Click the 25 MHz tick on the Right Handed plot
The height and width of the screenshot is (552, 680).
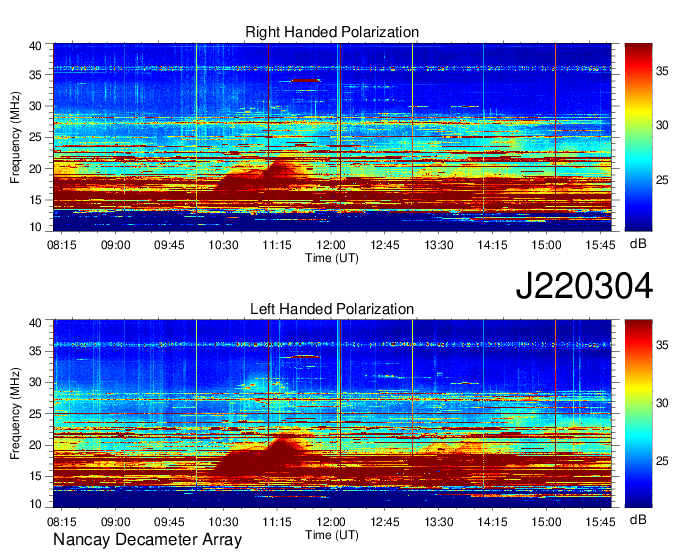click(36, 137)
